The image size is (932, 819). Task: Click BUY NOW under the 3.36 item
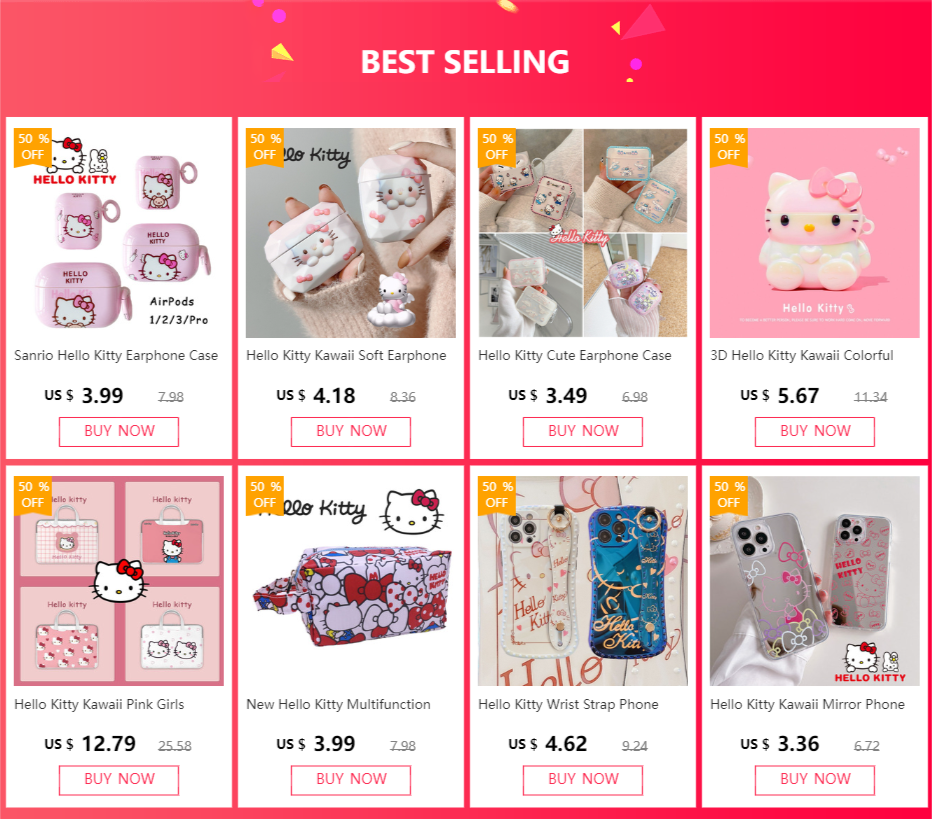pos(814,780)
